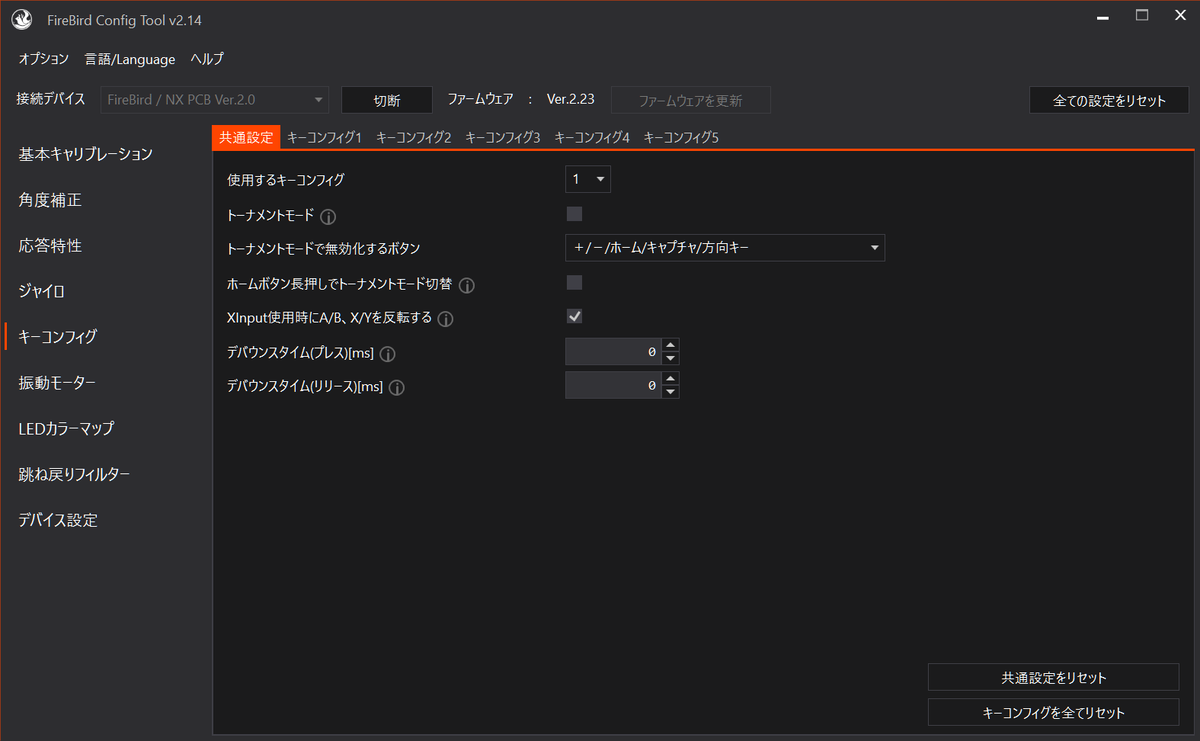This screenshot has height=741, width=1200.
Task: Open the ヘルプ menu
Action: [x=207, y=59]
